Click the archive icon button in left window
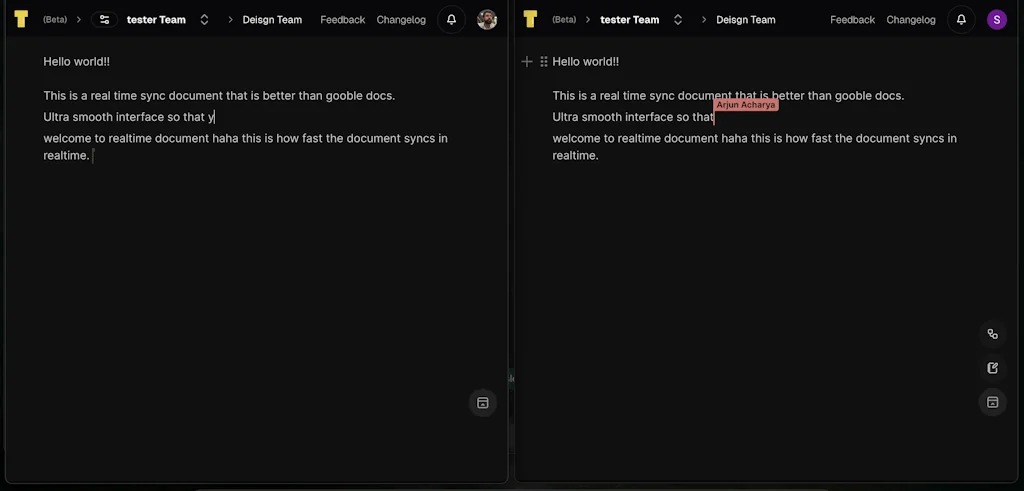Viewport: 1024px width, 491px height. coord(483,403)
